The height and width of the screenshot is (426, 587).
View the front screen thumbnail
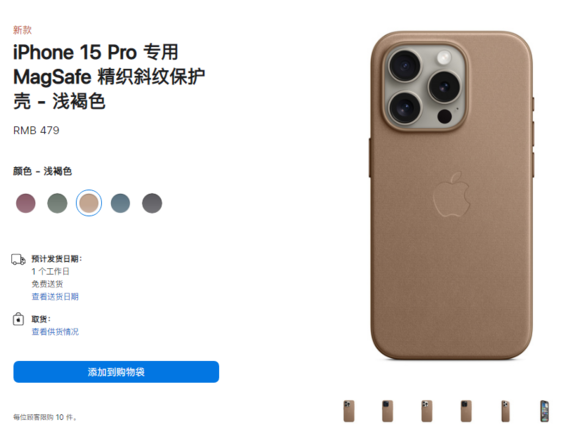544,411
